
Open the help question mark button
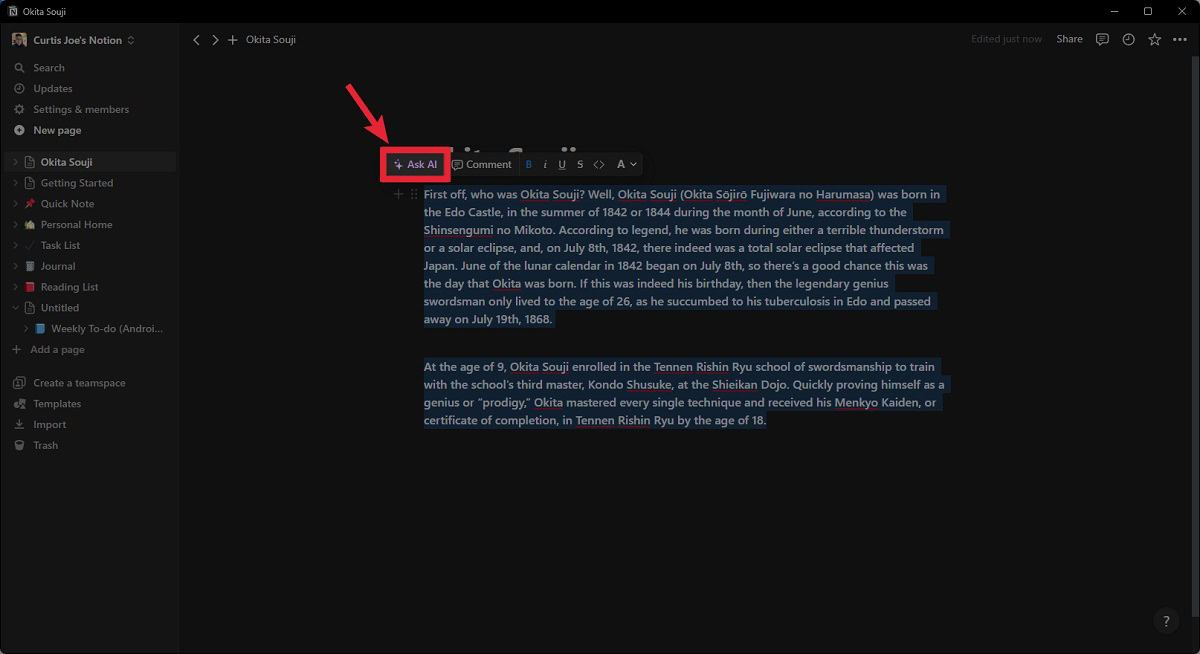click(x=1166, y=620)
